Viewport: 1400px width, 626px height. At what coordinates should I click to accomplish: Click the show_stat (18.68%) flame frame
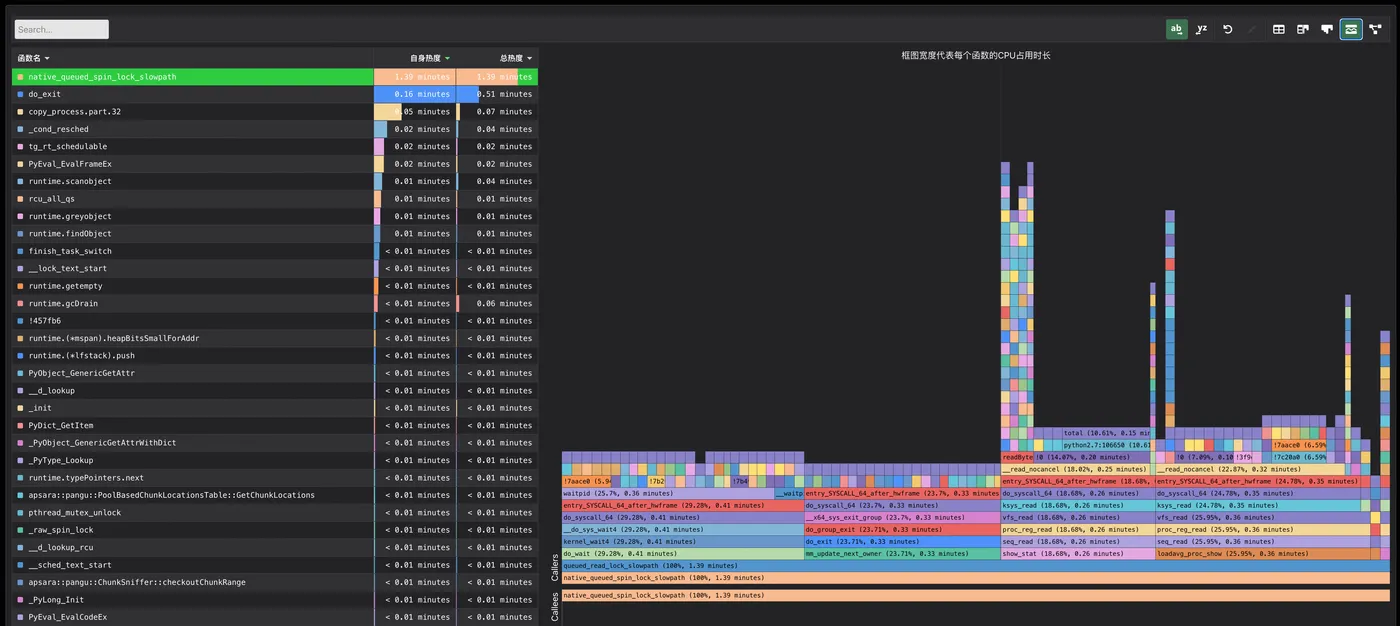pyautogui.click(x=1078, y=553)
